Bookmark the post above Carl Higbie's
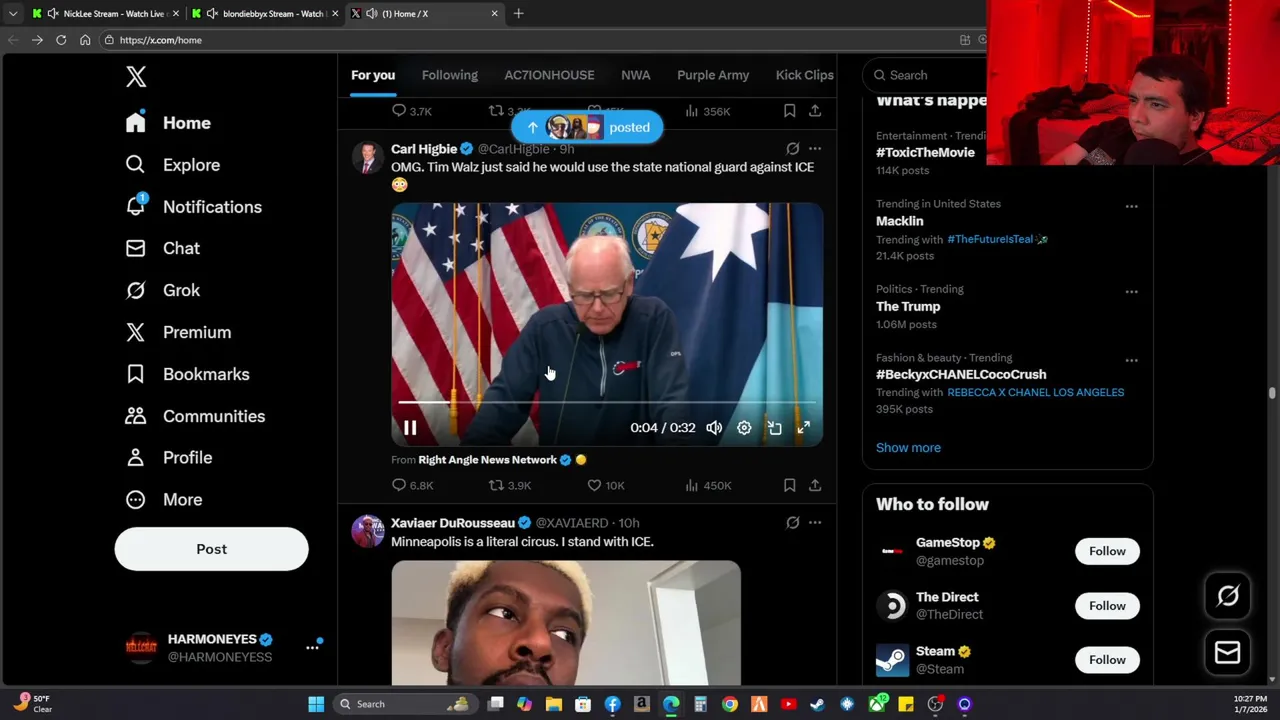The image size is (1280, 720). 789,111
